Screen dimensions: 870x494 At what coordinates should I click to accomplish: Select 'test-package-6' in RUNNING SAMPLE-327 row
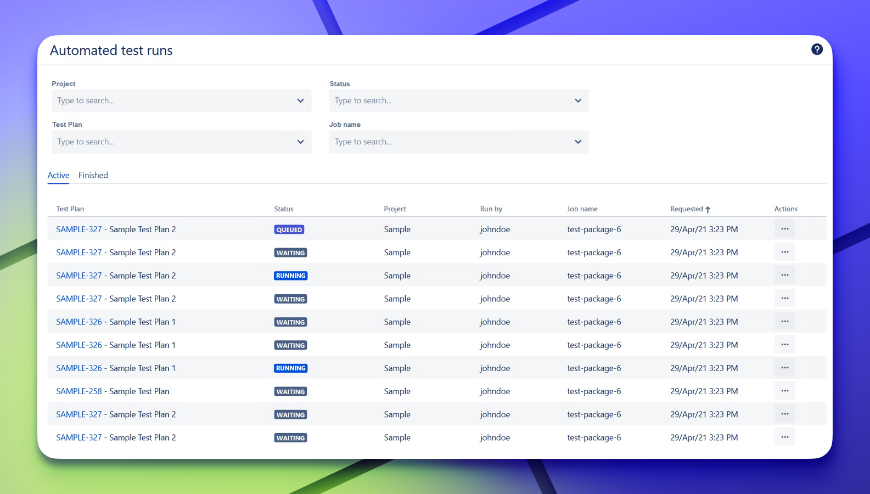pyautogui.click(x=594, y=276)
